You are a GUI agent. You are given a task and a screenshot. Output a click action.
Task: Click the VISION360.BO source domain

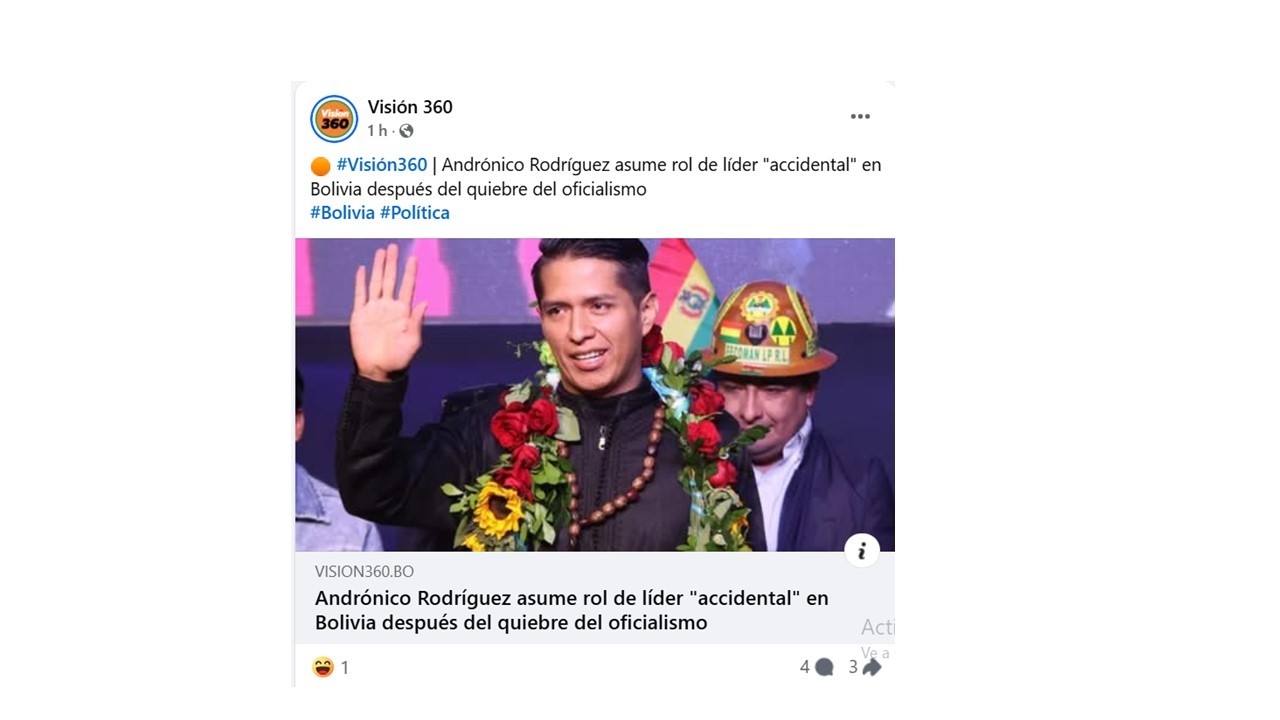364,572
